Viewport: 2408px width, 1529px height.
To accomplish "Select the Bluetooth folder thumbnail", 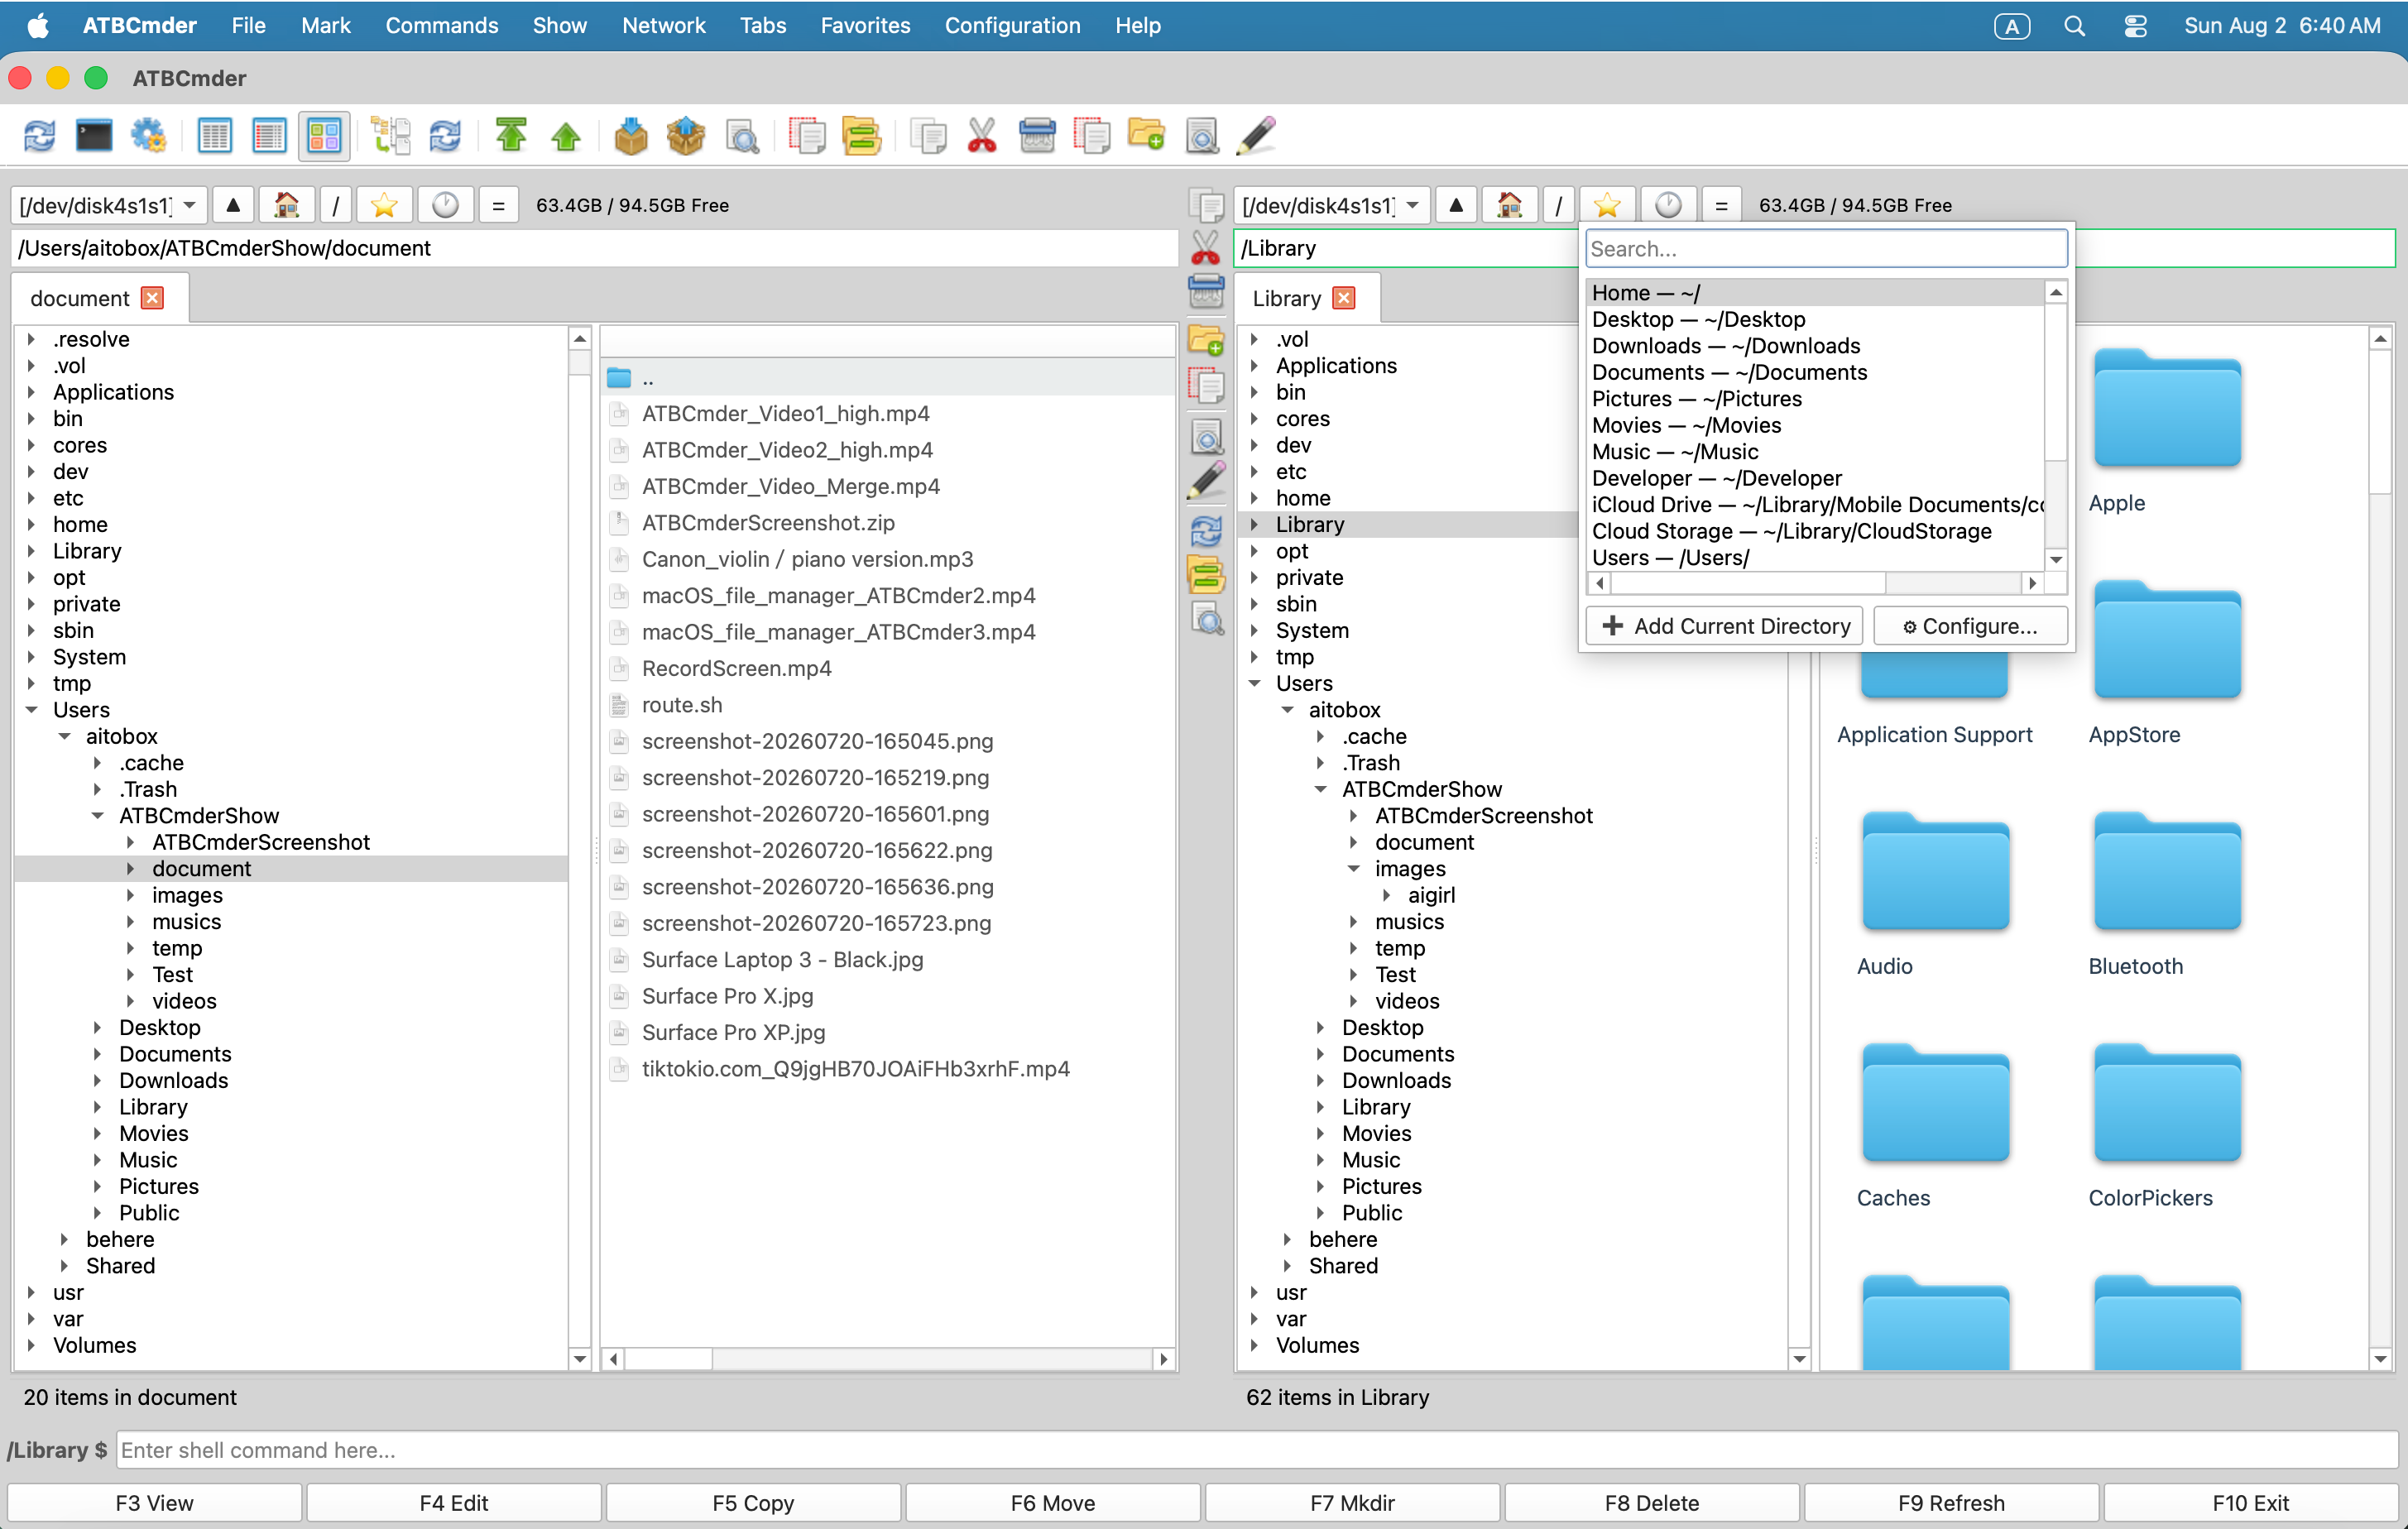I will pos(2166,893).
